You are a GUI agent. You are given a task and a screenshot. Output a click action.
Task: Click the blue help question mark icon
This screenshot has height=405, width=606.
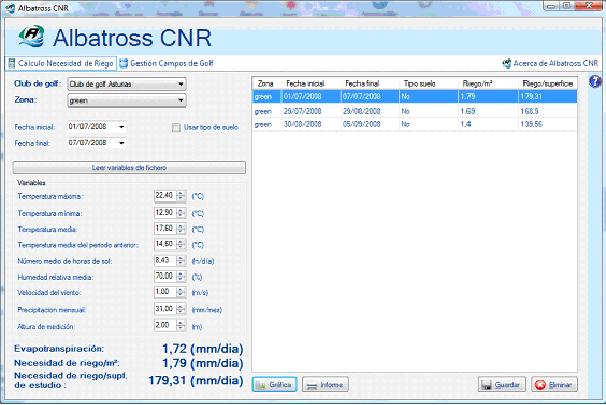click(x=595, y=82)
